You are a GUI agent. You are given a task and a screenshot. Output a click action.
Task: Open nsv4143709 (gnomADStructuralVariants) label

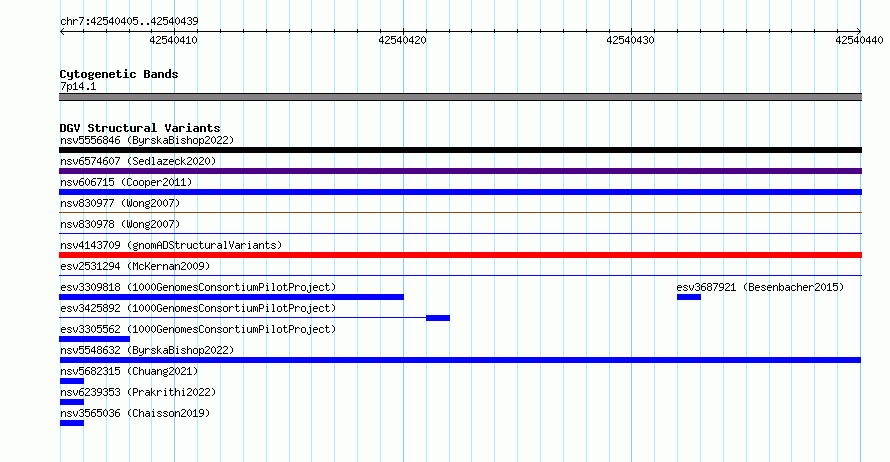(x=171, y=245)
